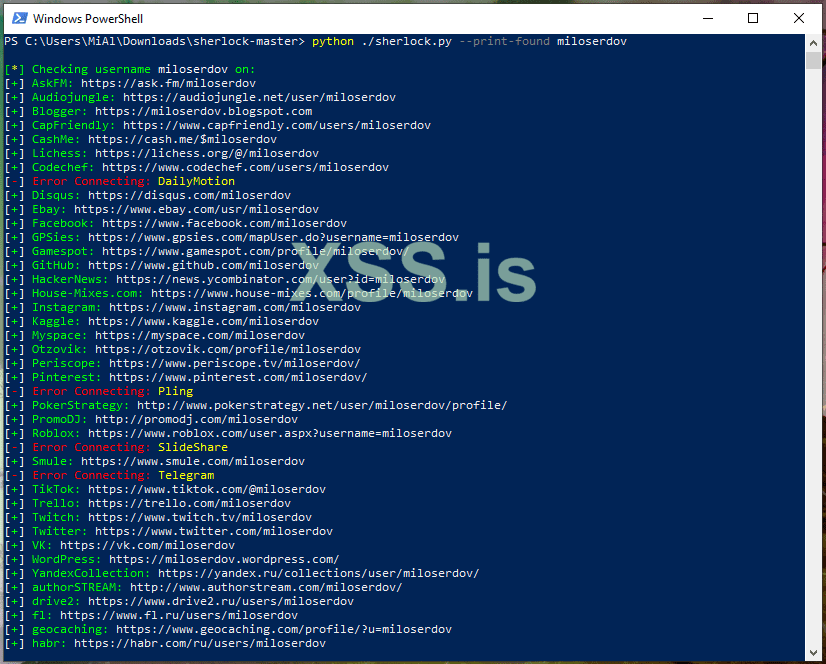
Task: Click the python command word in prompt
Action: (x=333, y=41)
